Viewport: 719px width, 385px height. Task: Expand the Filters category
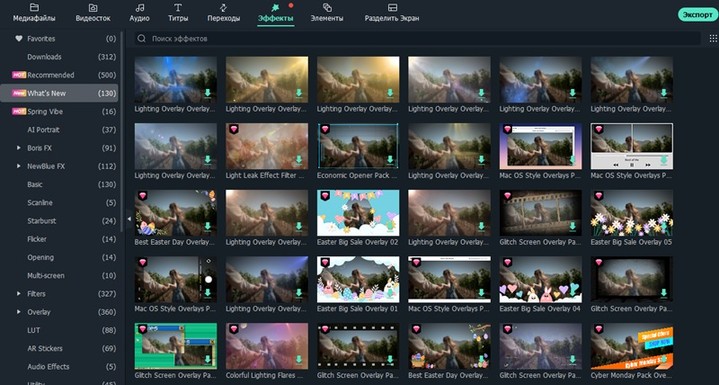coord(19,293)
